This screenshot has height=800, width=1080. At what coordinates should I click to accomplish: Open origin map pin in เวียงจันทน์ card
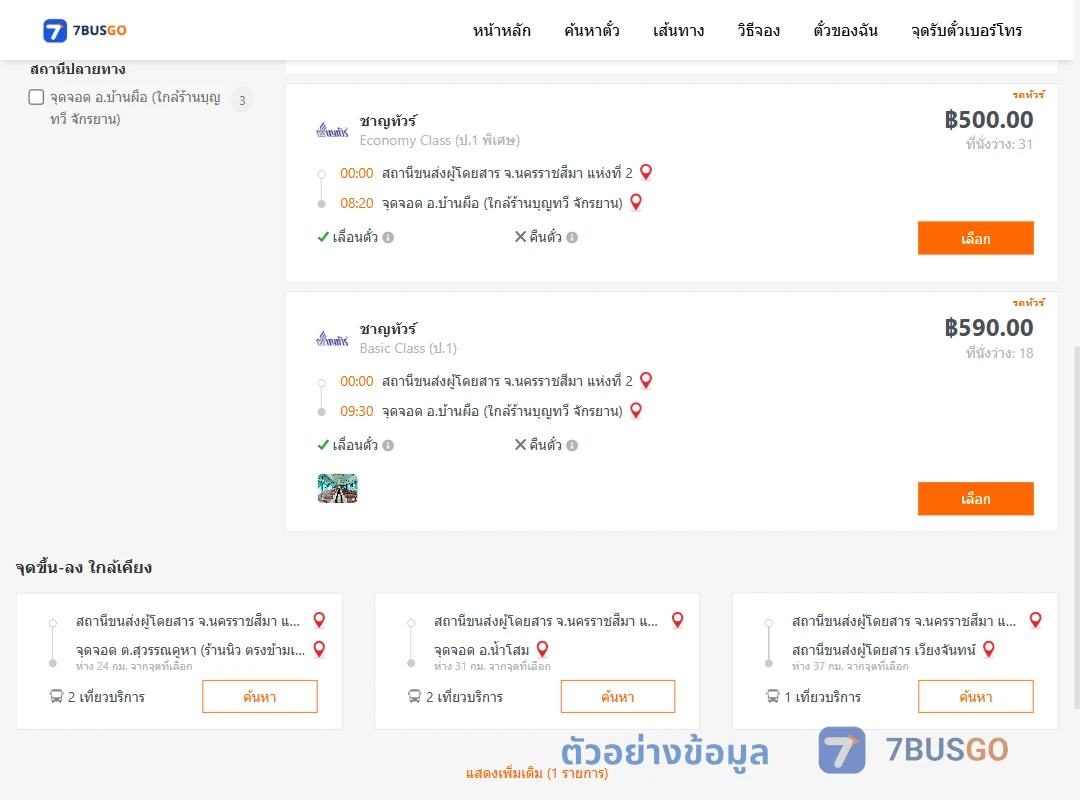(1035, 620)
